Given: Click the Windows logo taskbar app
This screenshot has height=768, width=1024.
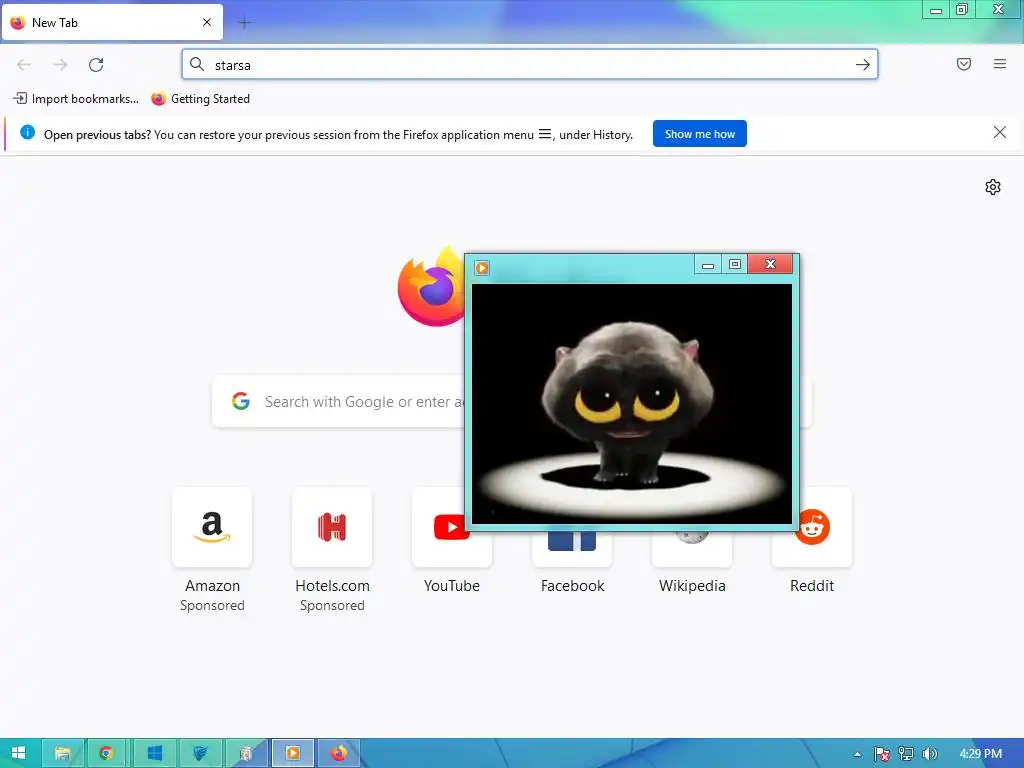Looking at the screenshot, I should (155, 754).
